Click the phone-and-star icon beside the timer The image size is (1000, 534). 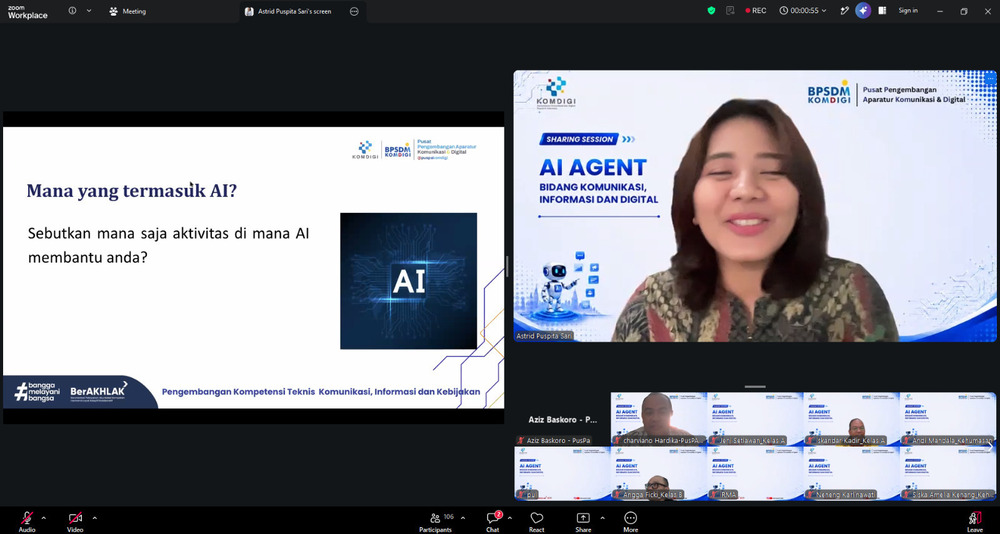coord(844,11)
